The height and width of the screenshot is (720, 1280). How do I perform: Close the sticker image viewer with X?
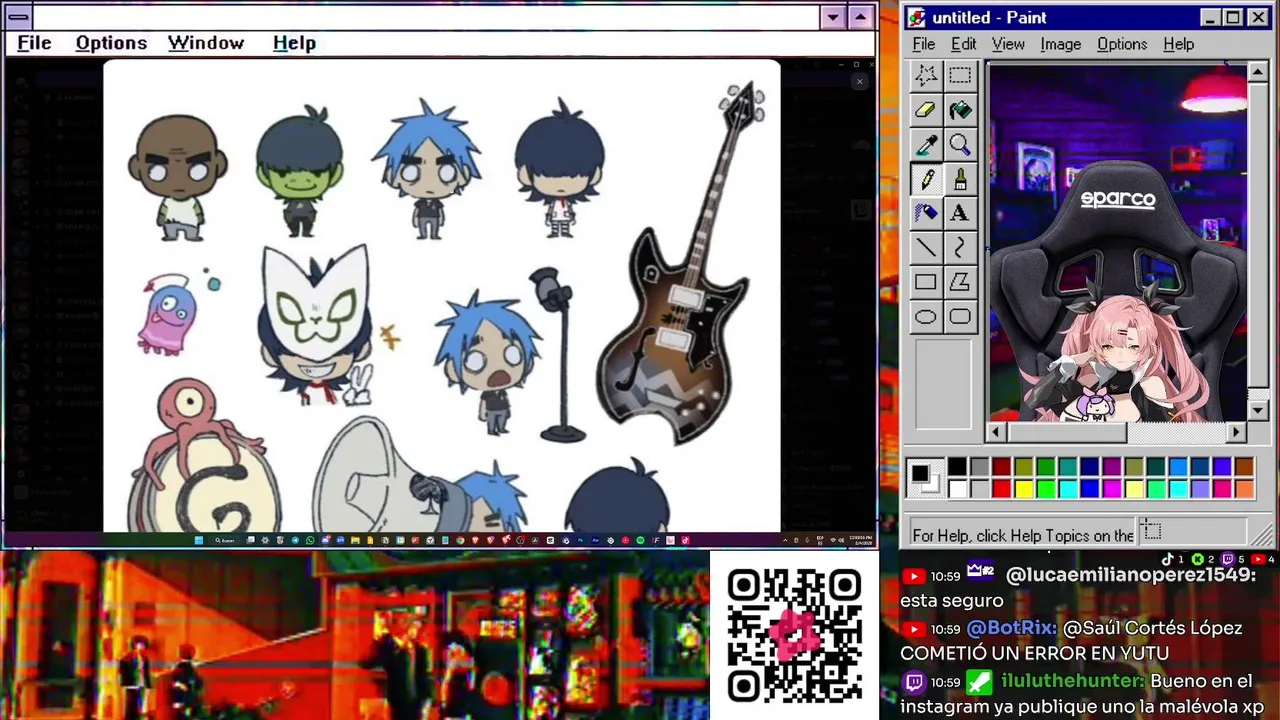click(859, 81)
